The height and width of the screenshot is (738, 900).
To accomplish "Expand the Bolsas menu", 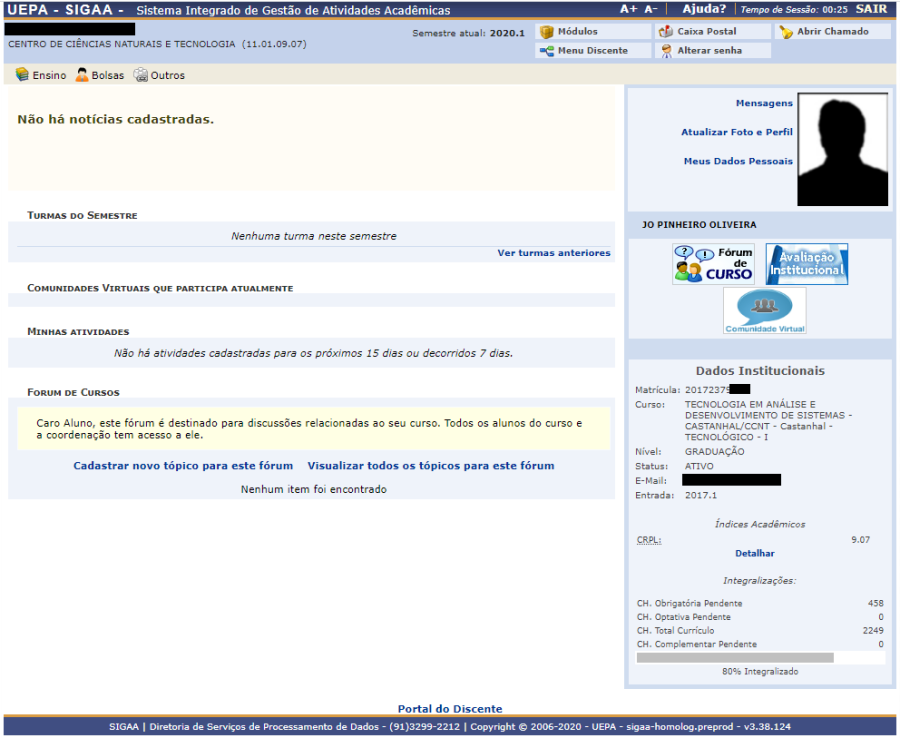I will point(100,75).
